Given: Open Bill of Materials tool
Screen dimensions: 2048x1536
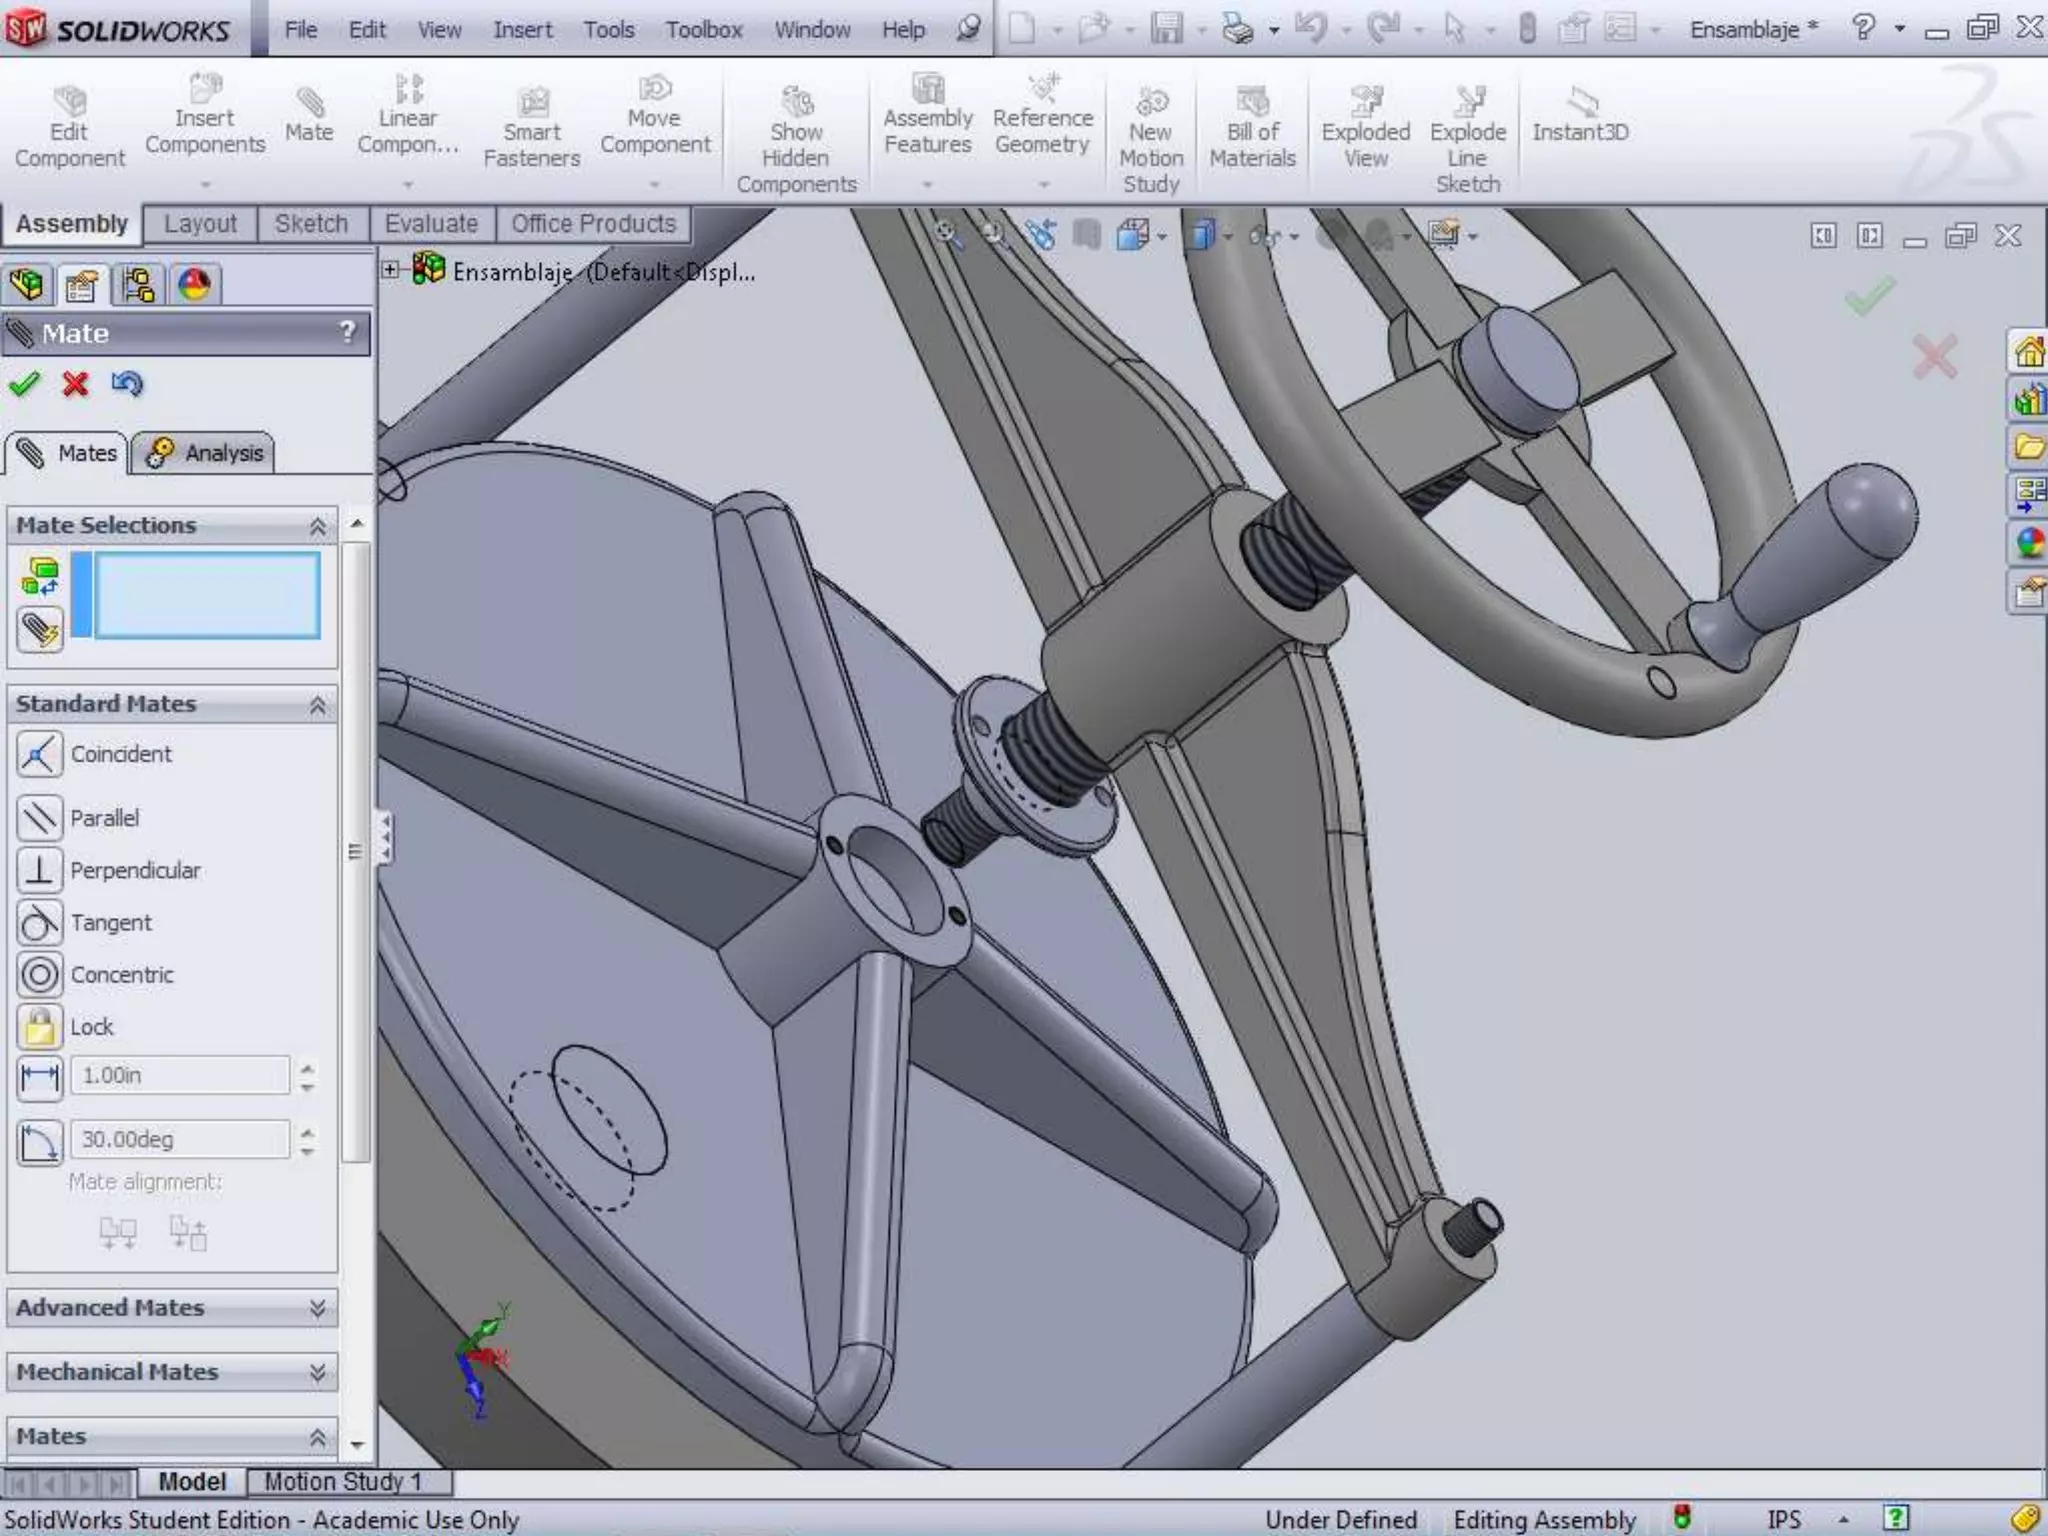Looking at the screenshot, I should (1252, 102).
